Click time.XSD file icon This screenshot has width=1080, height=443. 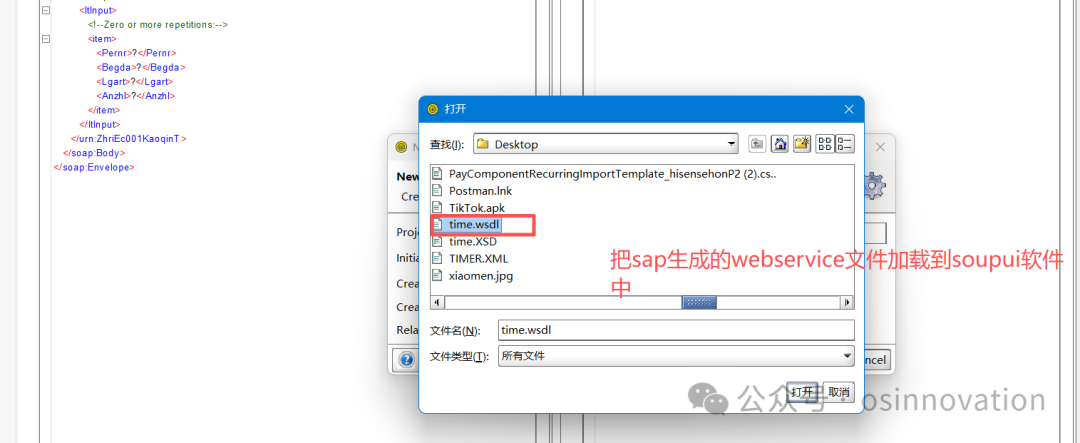[x=437, y=242]
